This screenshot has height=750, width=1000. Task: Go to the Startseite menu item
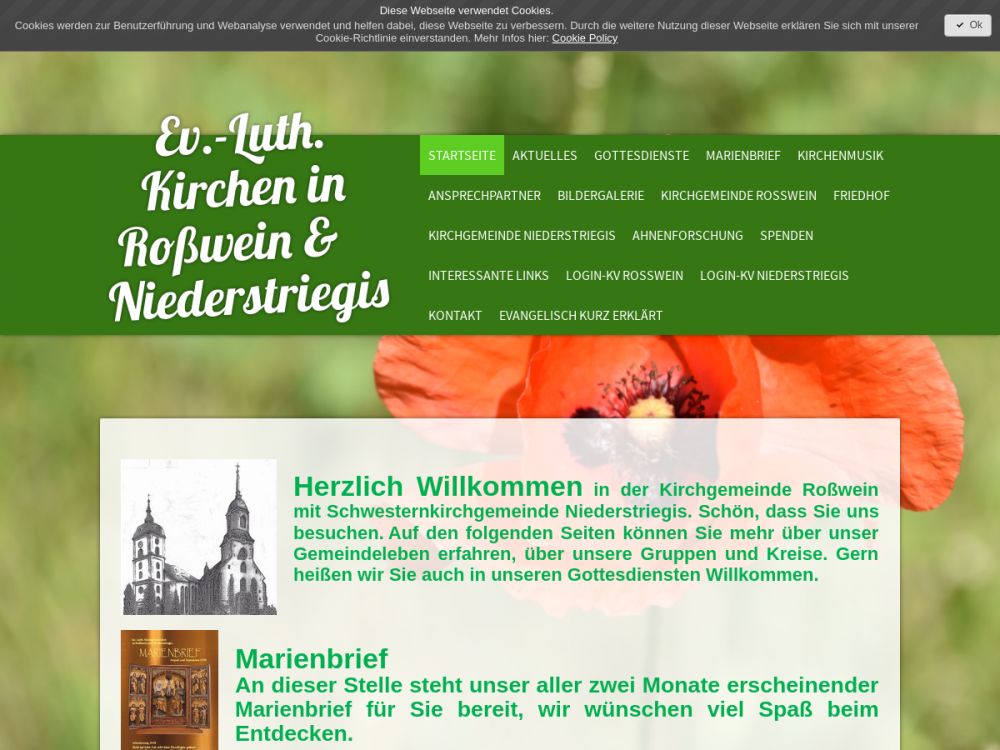(x=461, y=155)
